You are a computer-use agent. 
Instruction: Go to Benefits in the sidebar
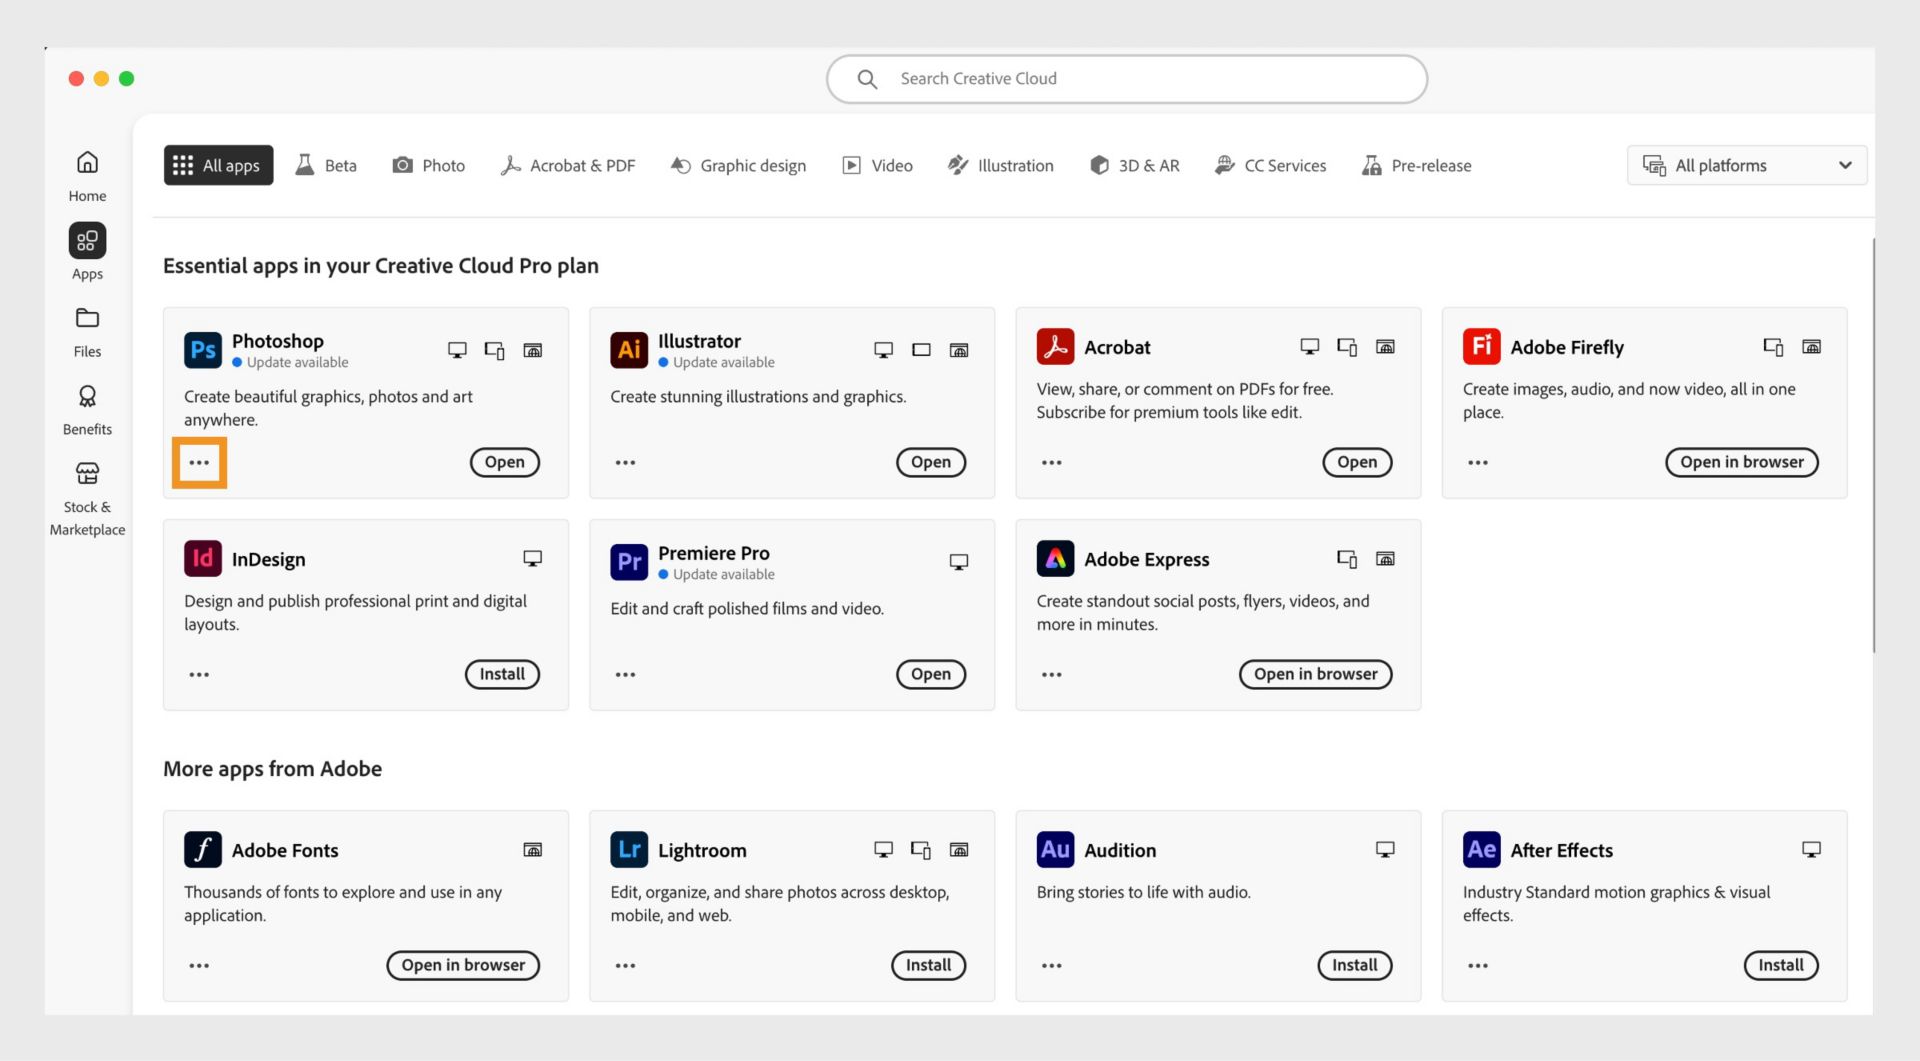tap(87, 397)
